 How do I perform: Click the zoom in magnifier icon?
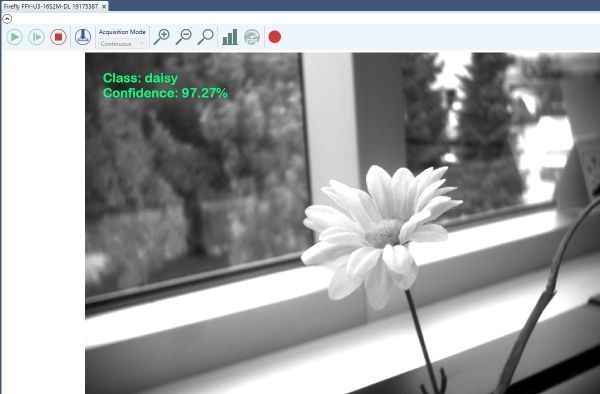(162, 37)
